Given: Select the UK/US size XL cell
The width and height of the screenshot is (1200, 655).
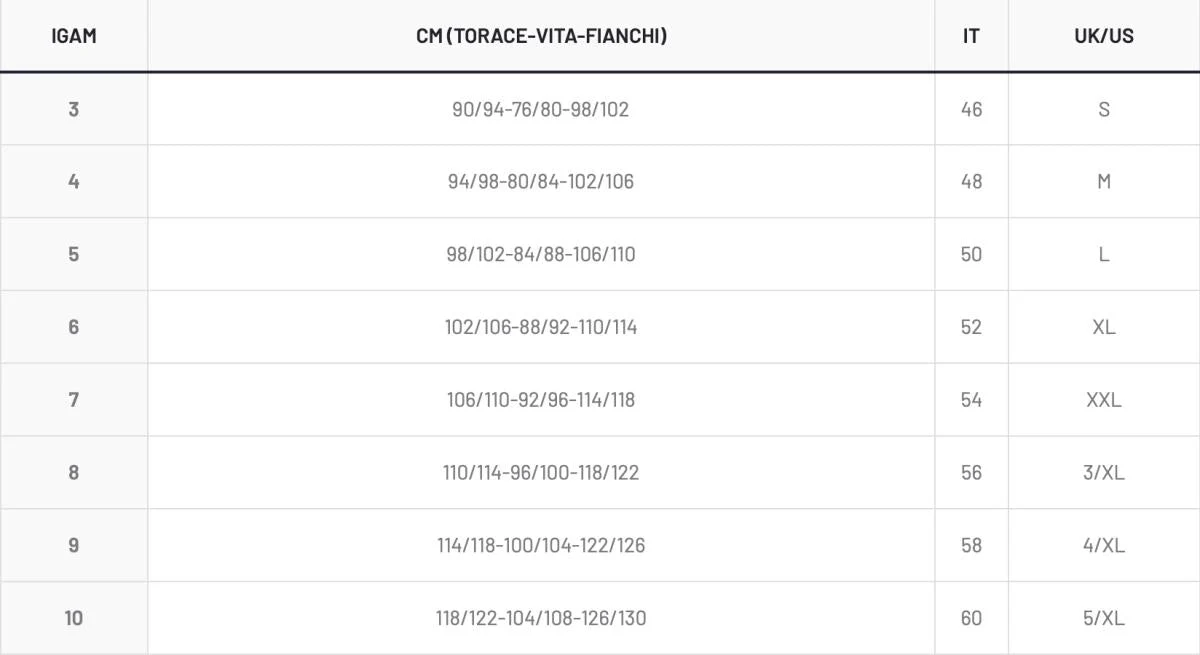Looking at the screenshot, I should click(x=1103, y=327).
